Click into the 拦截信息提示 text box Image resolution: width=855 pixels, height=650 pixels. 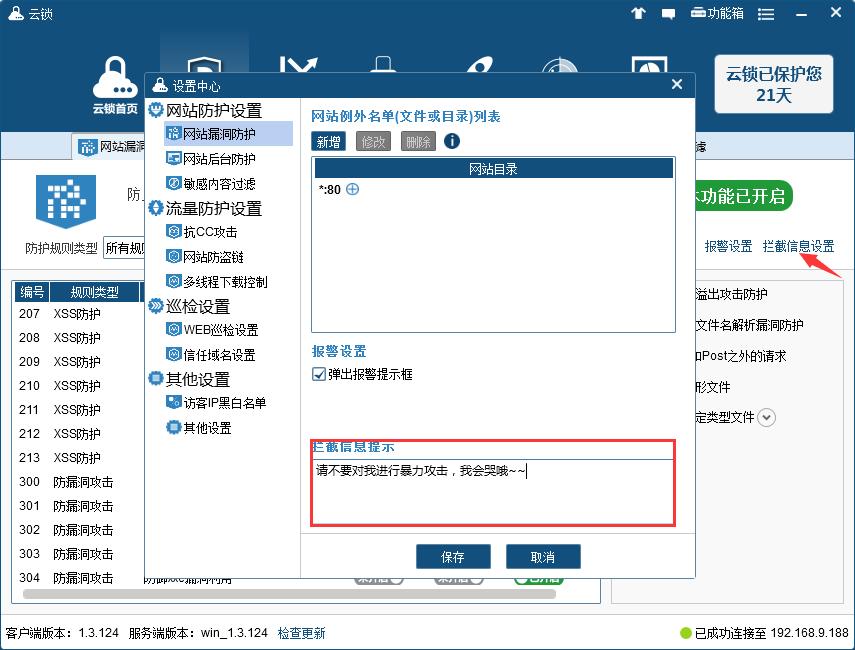point(493,491)
